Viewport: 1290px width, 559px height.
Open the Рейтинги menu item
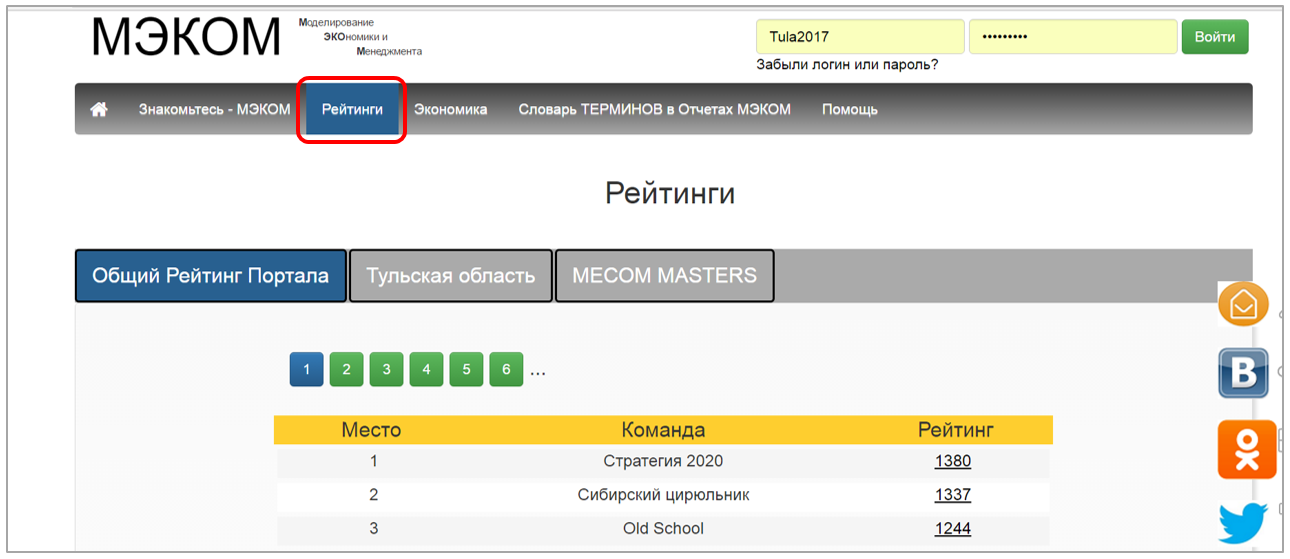(352, 110)
